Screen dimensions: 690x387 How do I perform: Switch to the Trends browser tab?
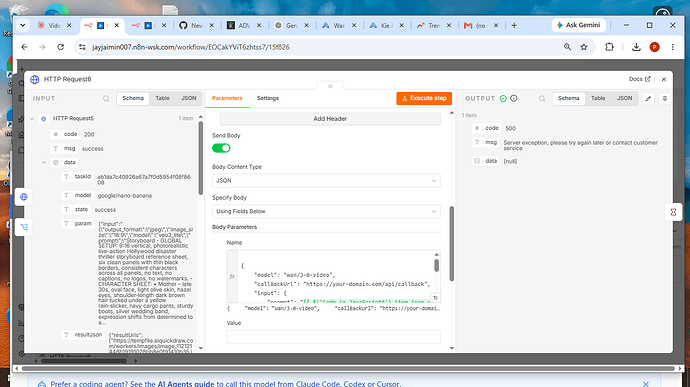(433, 26)
